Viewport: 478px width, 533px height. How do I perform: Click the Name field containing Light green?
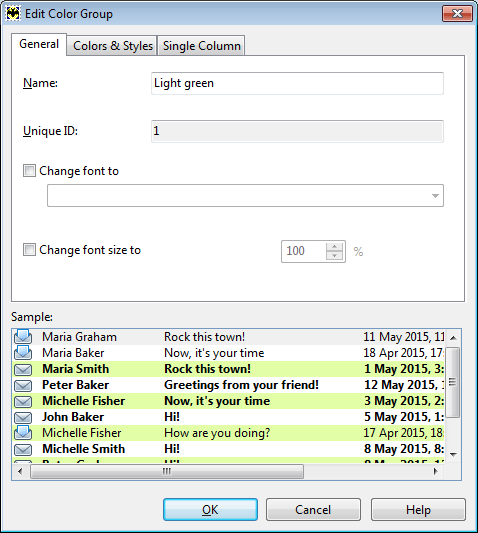[297, 83]
